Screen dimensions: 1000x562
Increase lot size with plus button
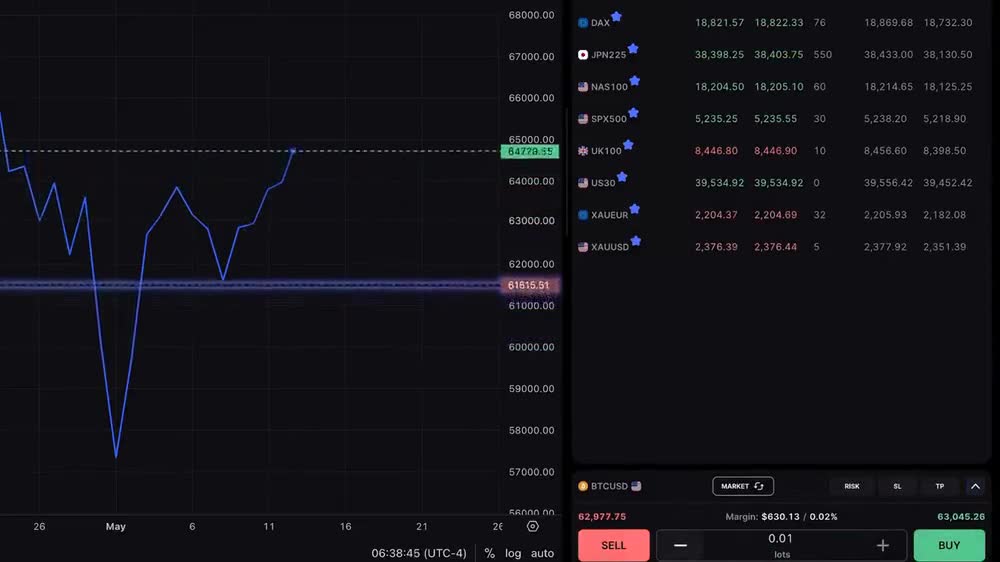click(883, 545)
